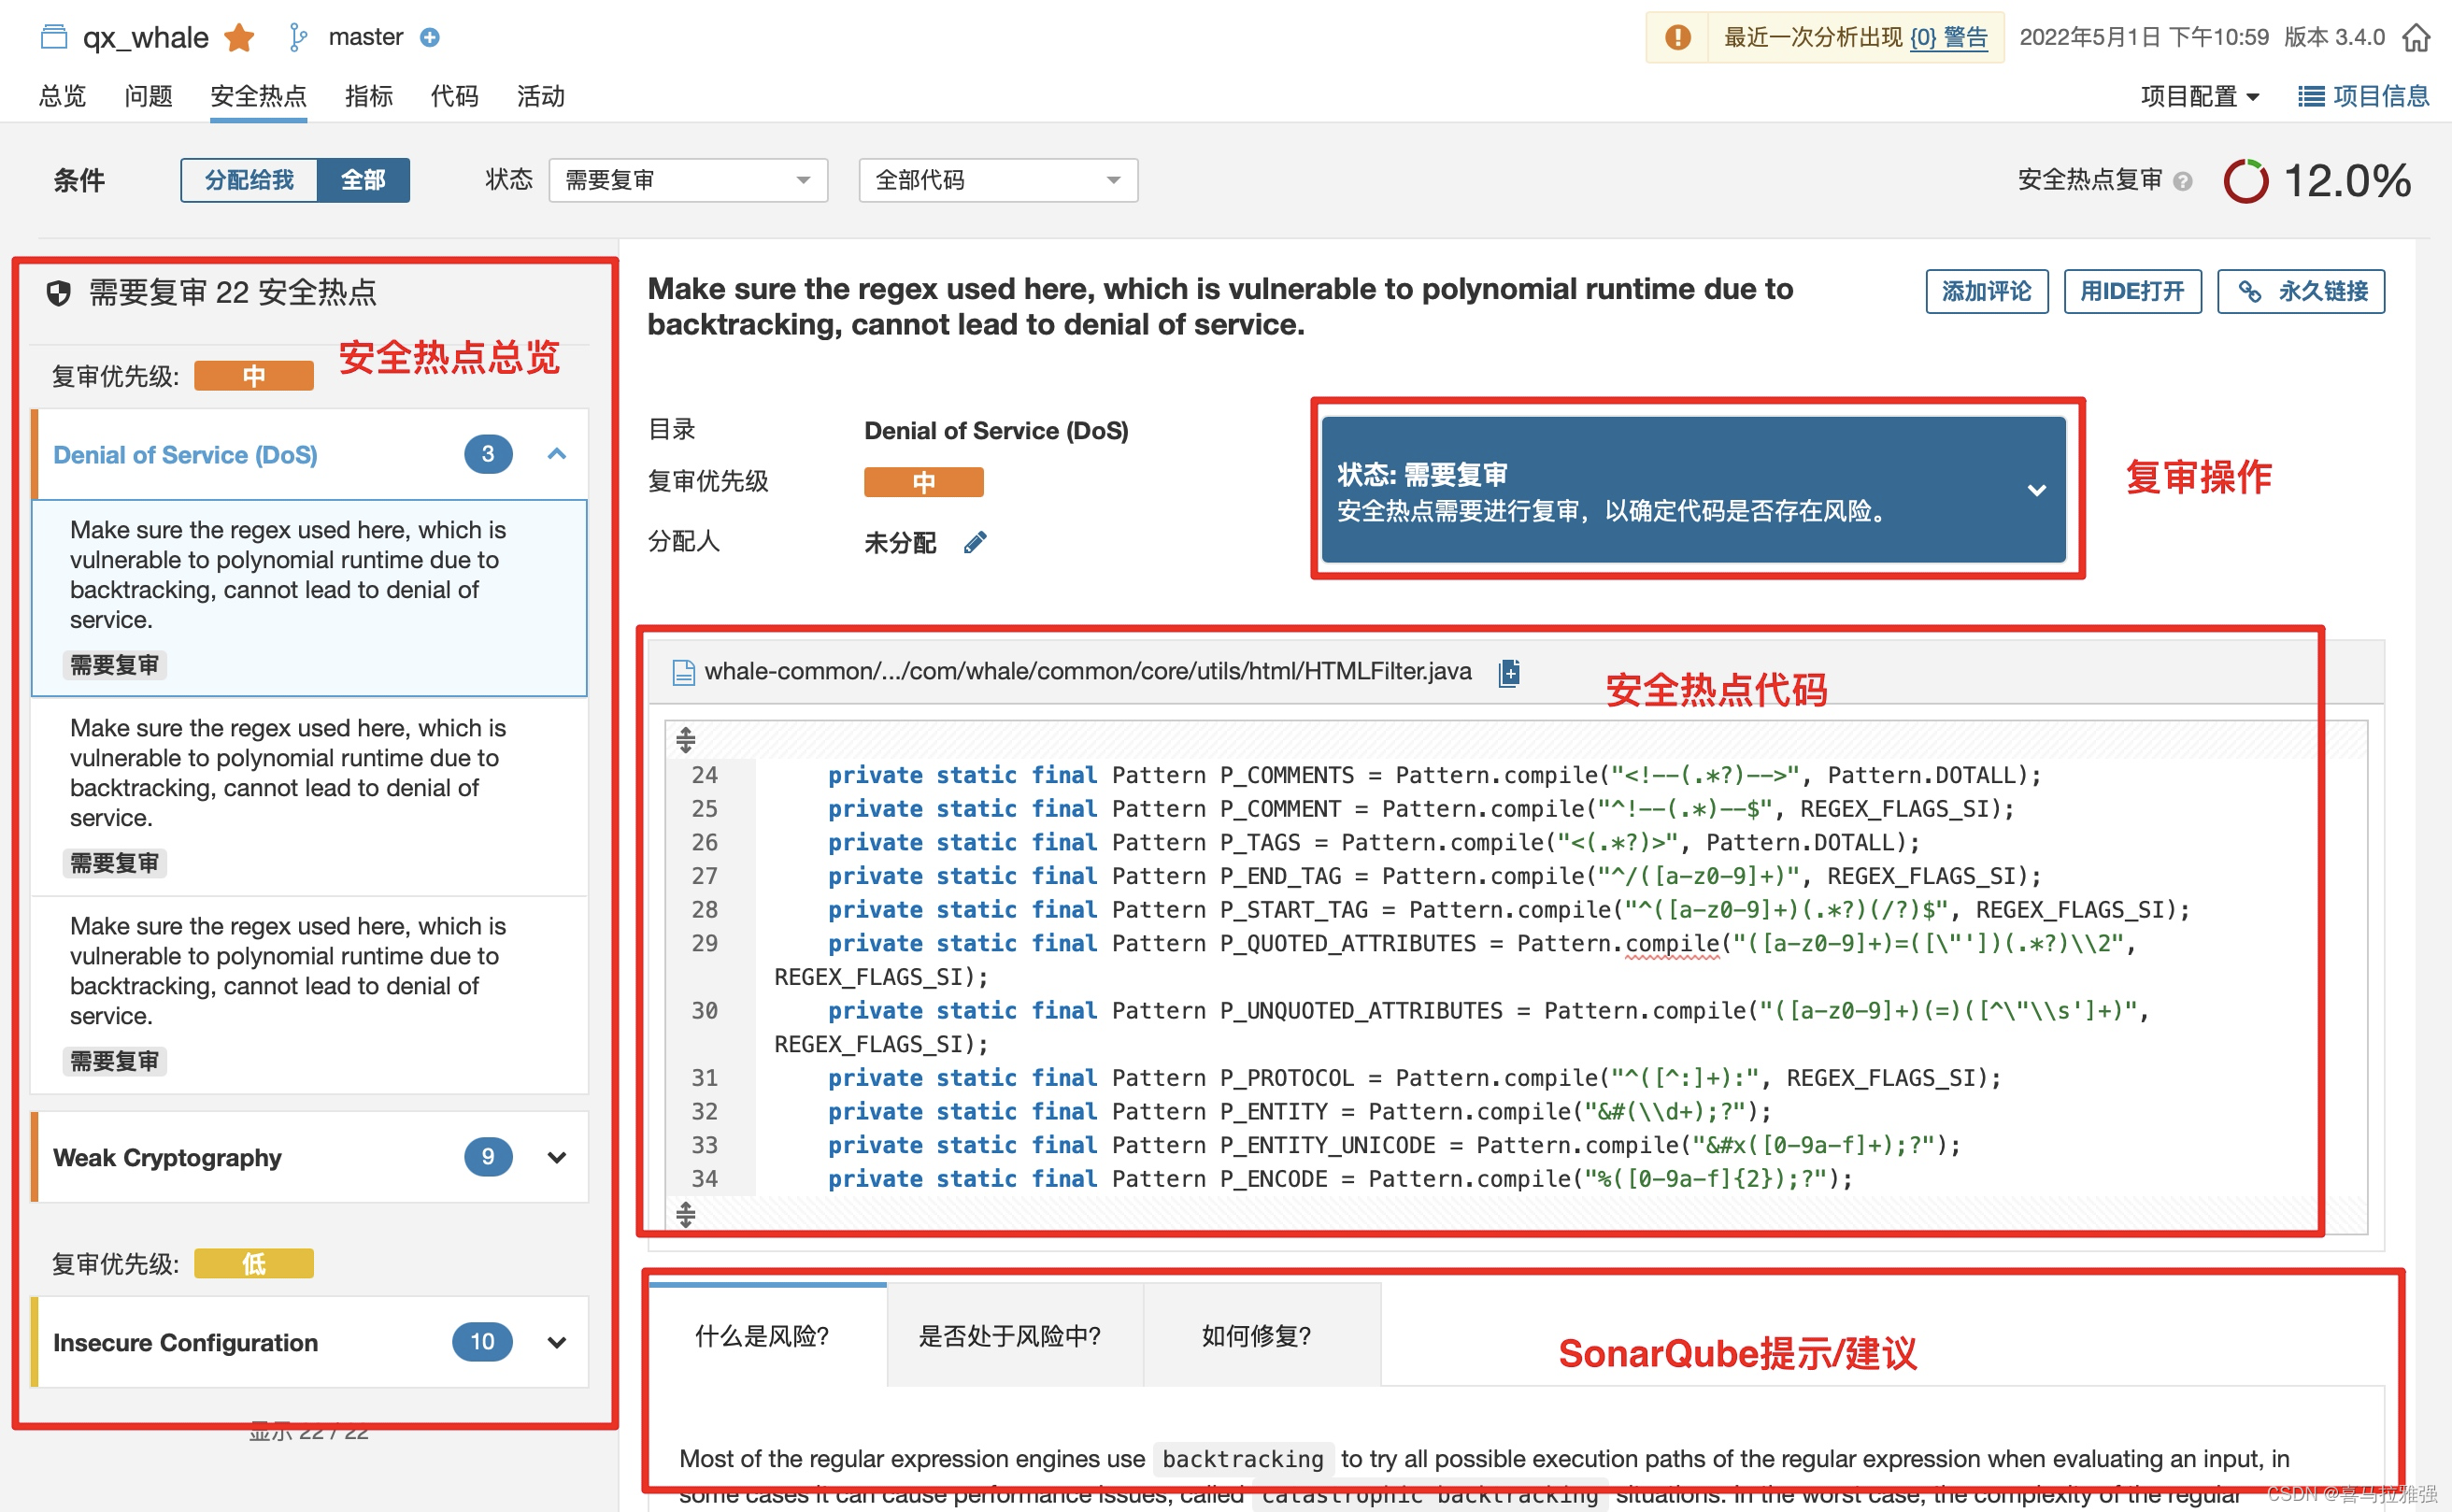
Task: Click the 低 priority badge in the list
Action: [253, 1263]
